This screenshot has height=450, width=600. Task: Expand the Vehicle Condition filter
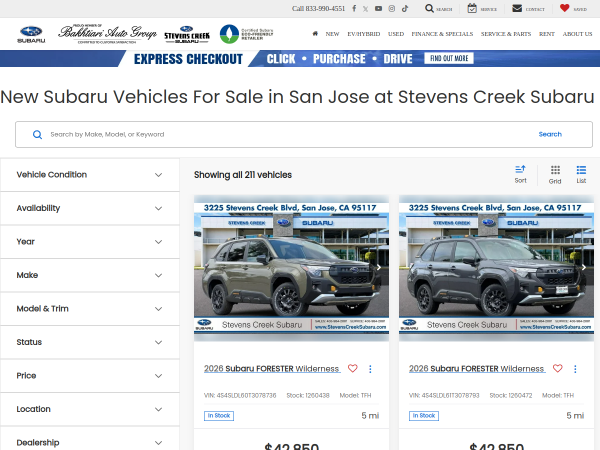[90, 175]
